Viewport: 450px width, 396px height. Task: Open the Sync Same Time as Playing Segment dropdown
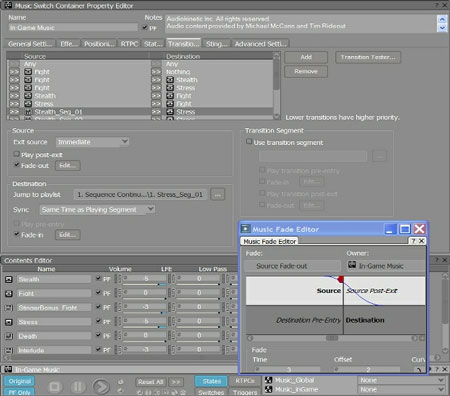(97, 210)
